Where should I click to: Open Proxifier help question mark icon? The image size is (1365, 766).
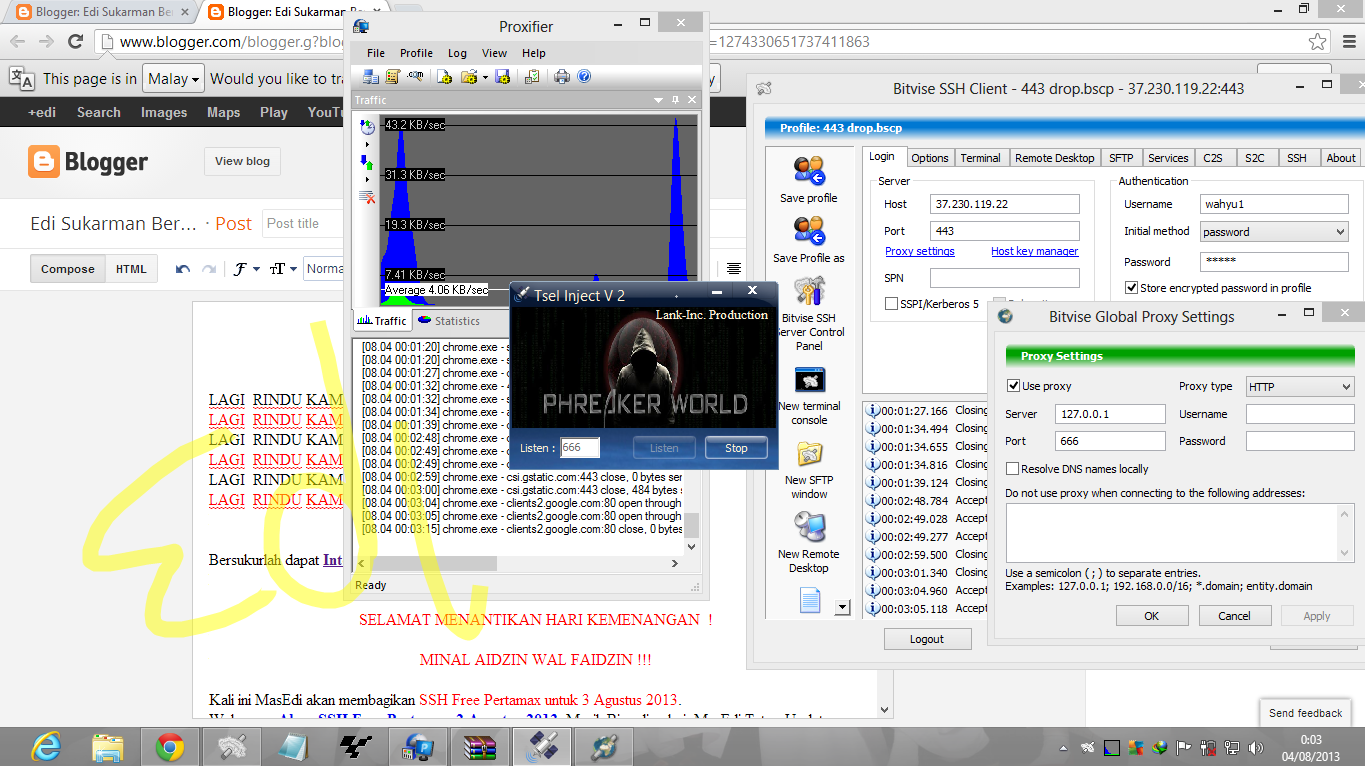click(584, 77)
